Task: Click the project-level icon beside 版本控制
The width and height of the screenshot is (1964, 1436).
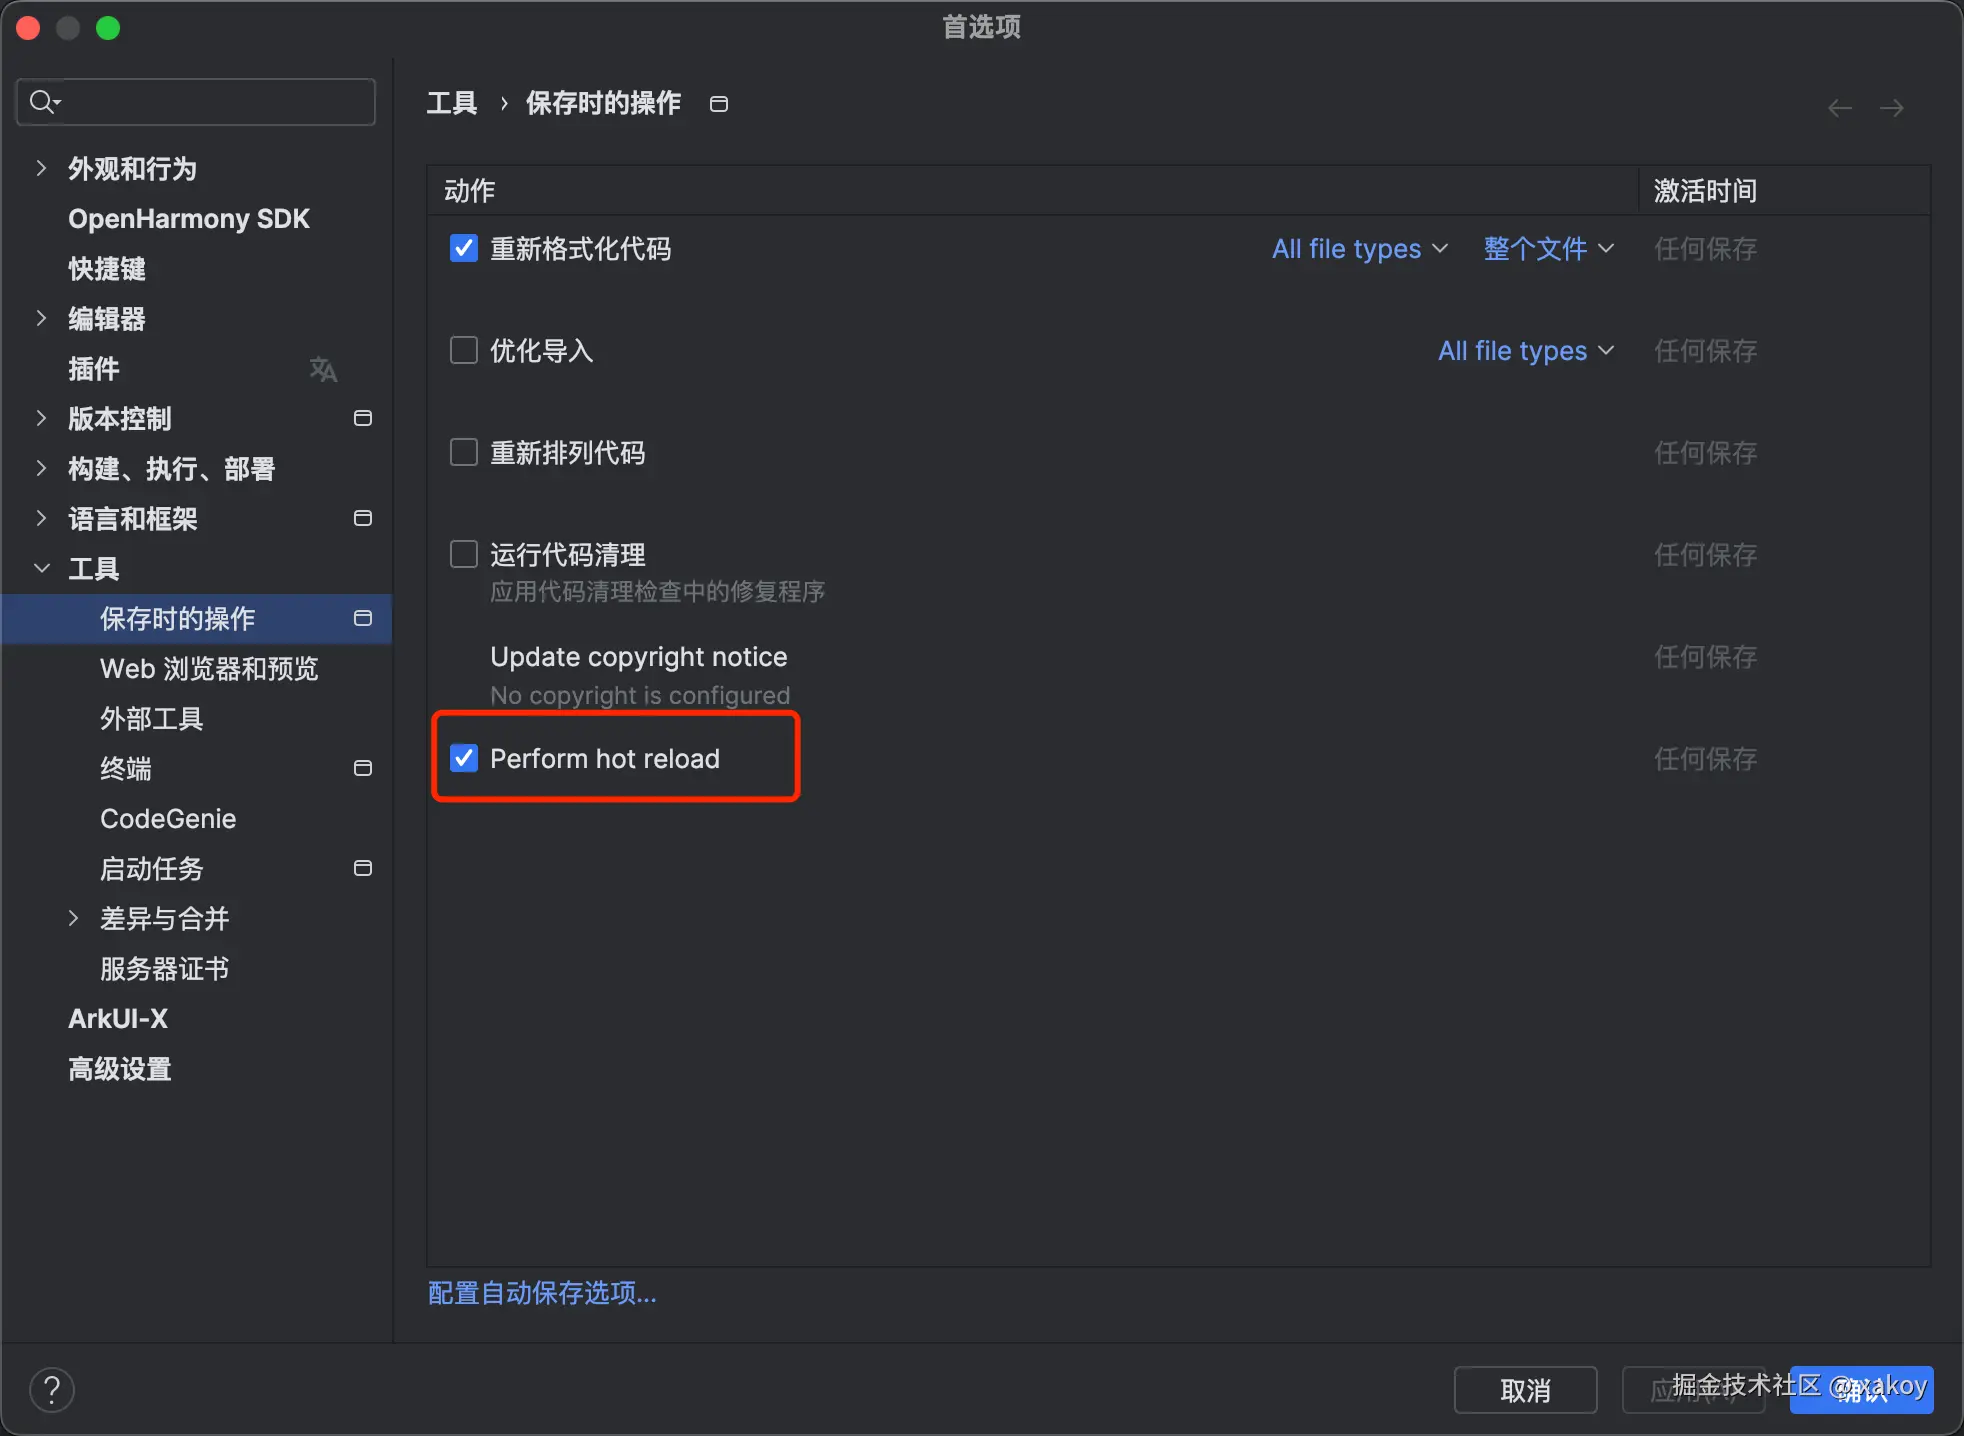Action: 363,418
